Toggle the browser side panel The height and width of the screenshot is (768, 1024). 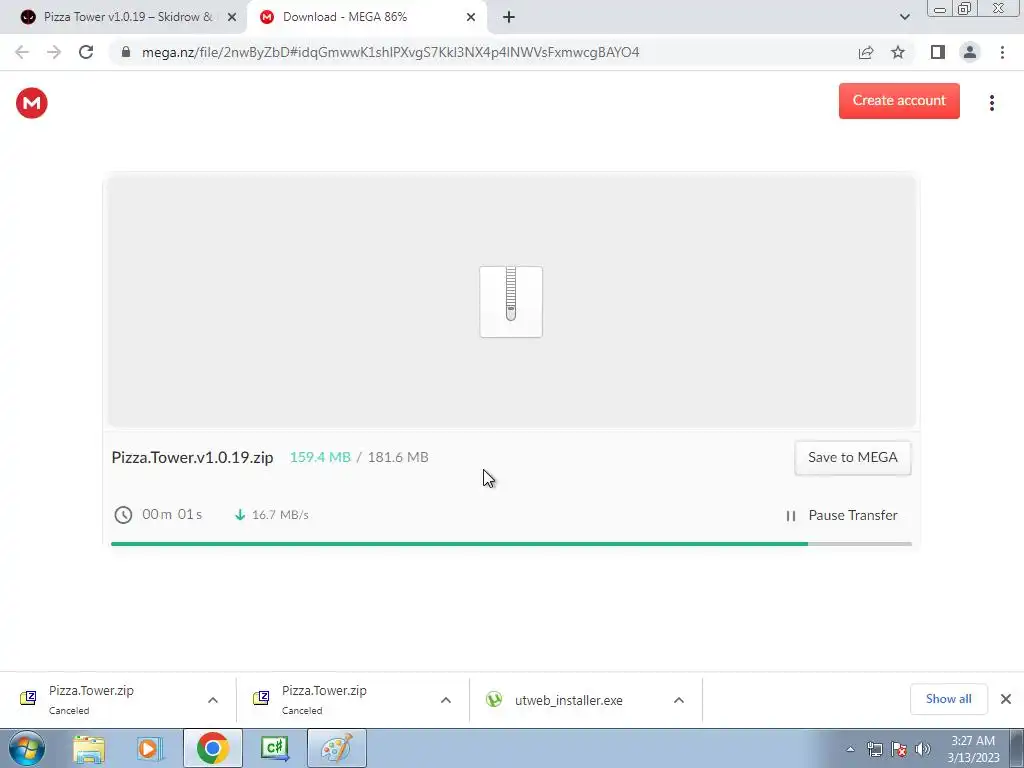pos(938,52)
